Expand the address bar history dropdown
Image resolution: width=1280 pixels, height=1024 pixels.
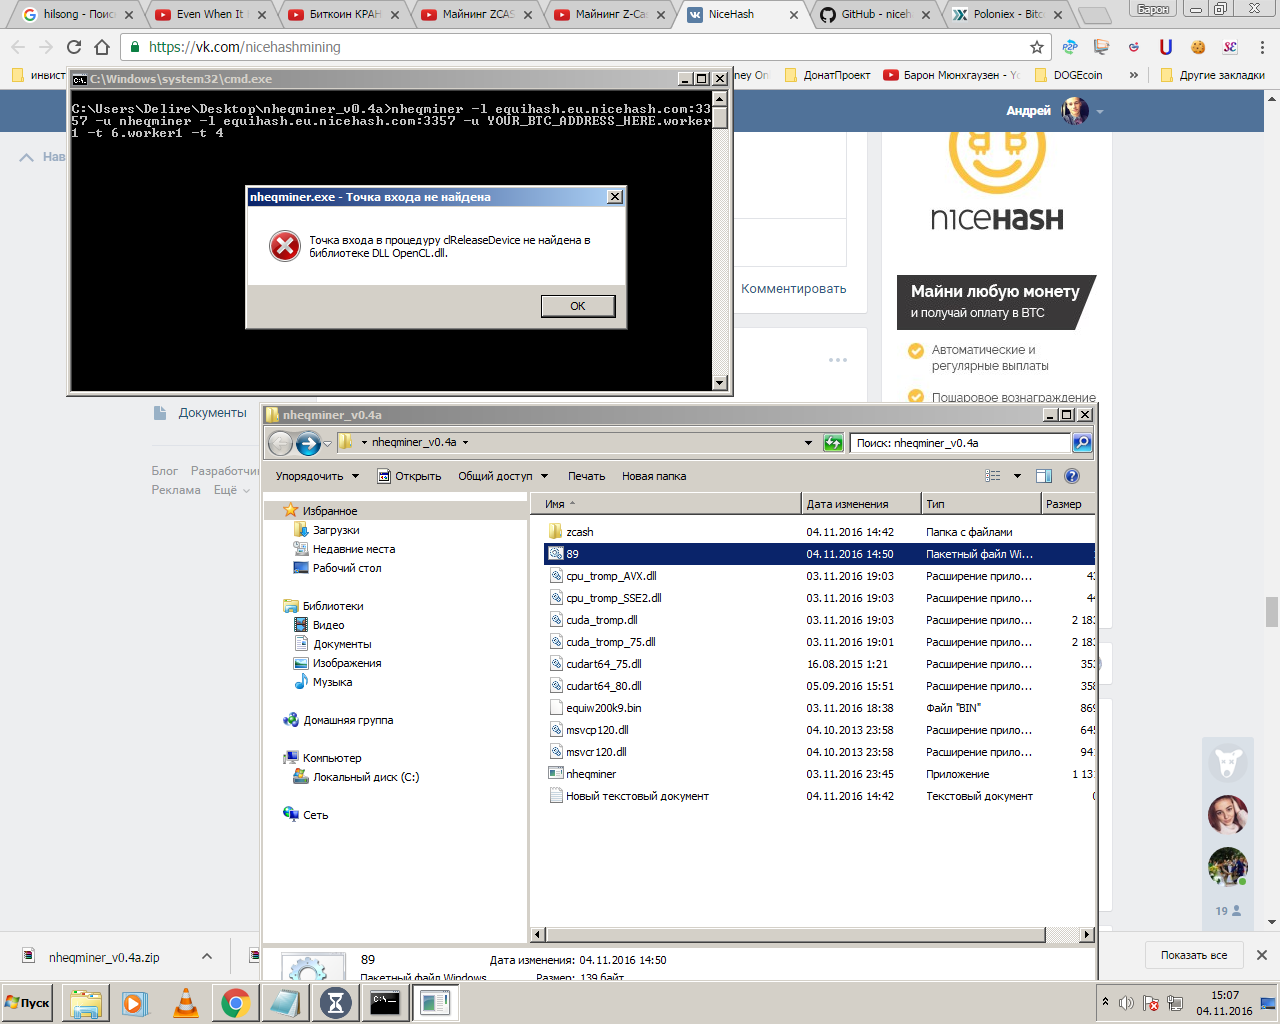[x=808, y=443]
